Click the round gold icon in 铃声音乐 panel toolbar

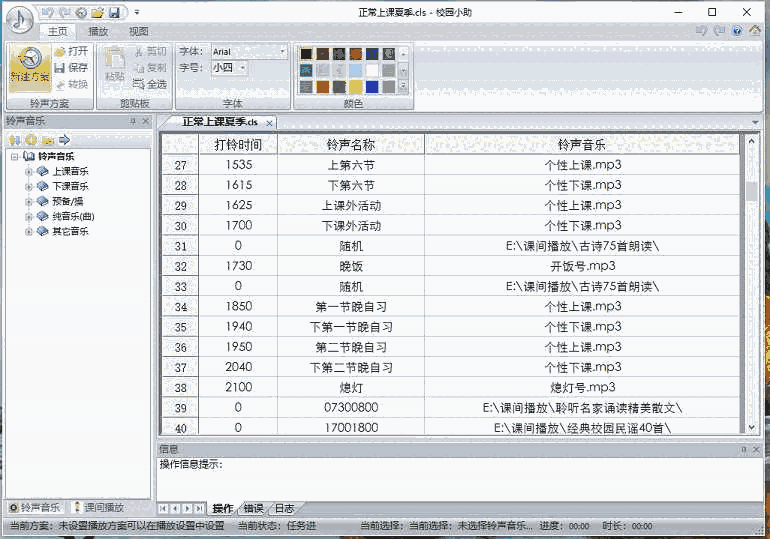click(31, 140)
